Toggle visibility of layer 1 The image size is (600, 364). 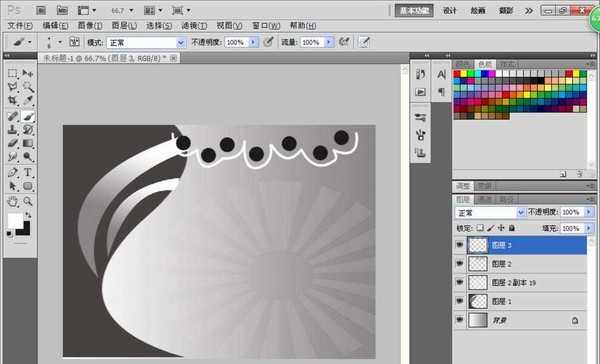(x=460, y=301)
